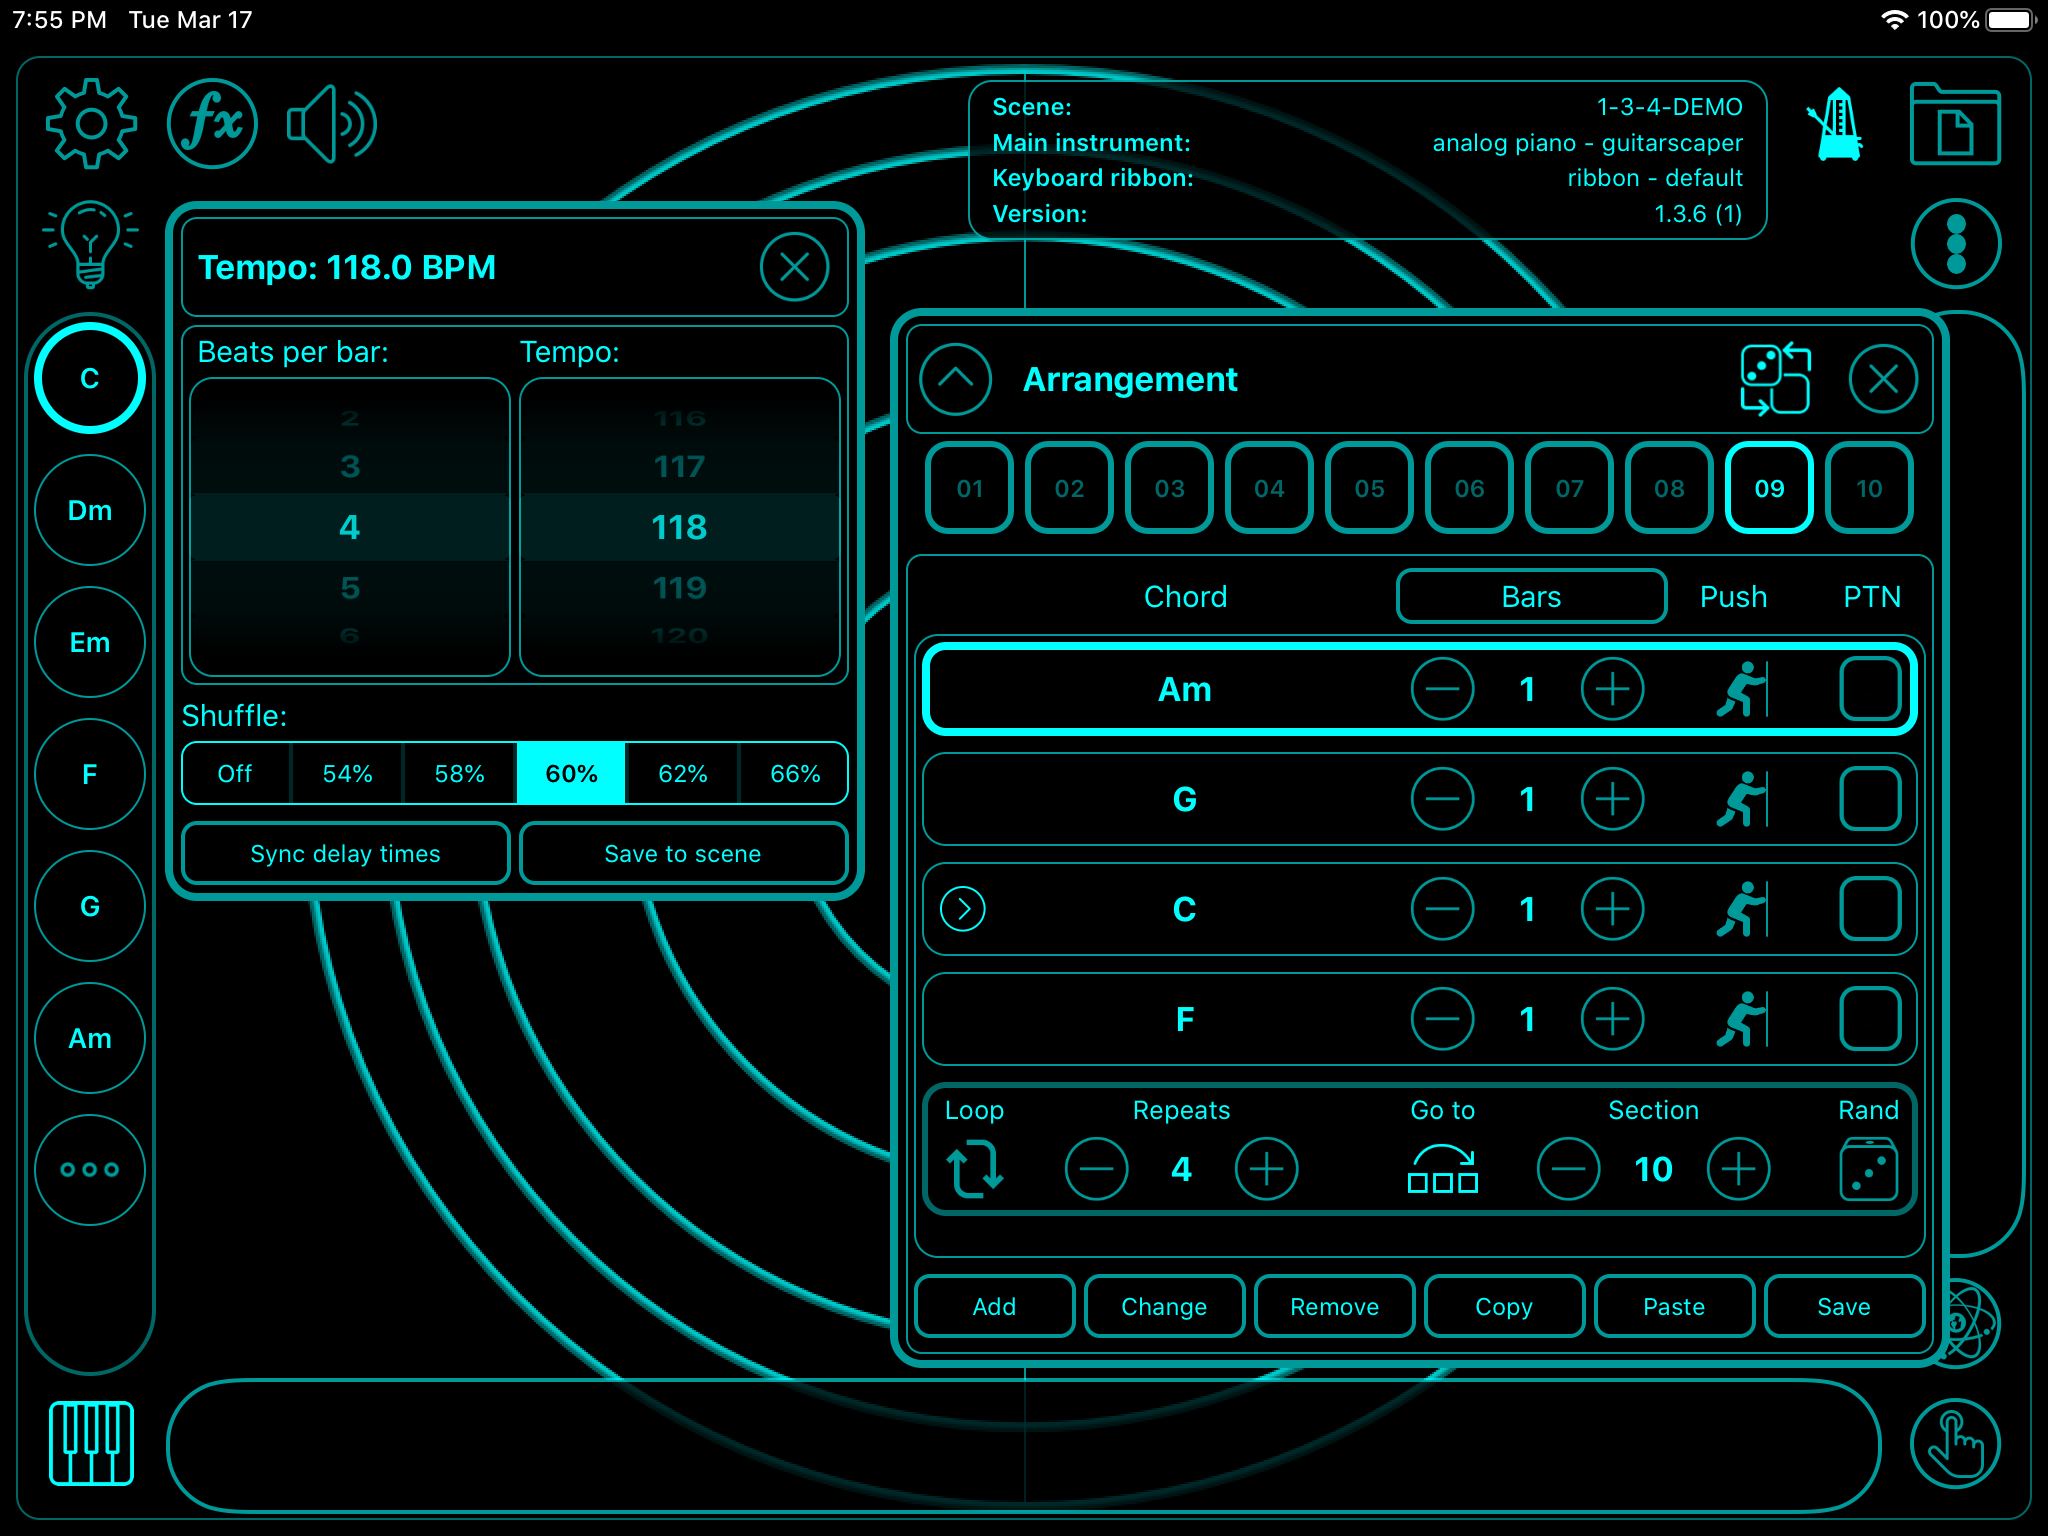Toggle the Loop arrows icon
This screenshot has width=2048, height=1536.
tap(975, 1169)
